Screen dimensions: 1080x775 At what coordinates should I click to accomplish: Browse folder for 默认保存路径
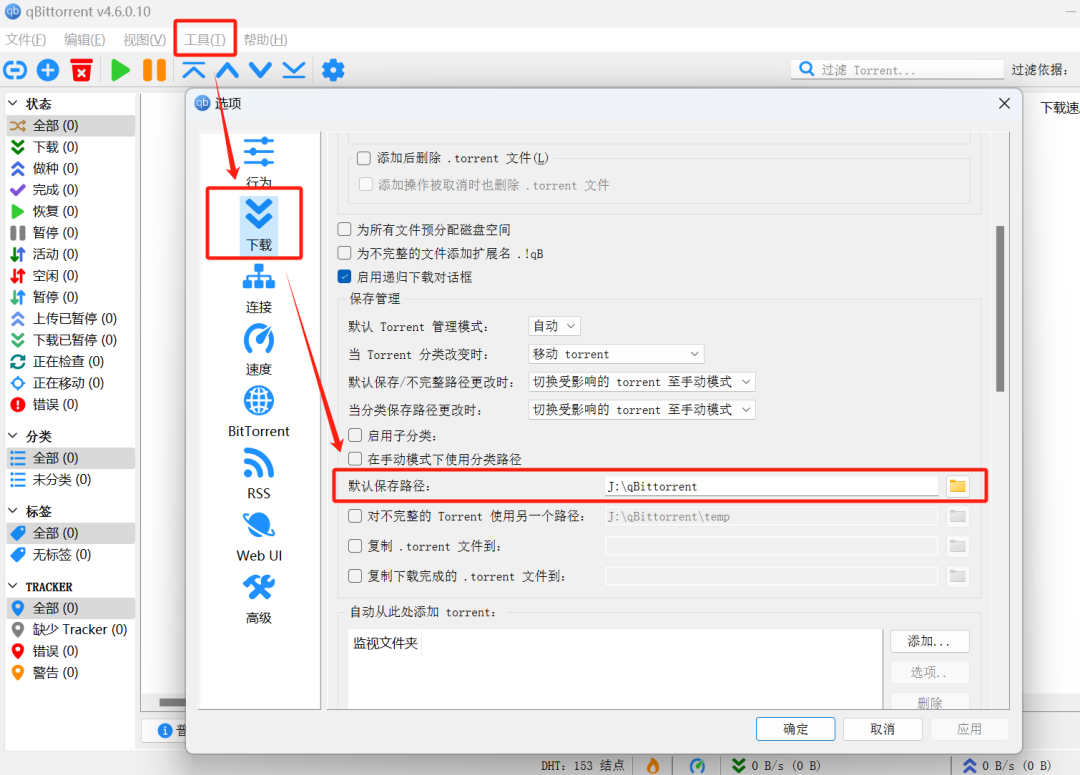(x=957, y=486)
